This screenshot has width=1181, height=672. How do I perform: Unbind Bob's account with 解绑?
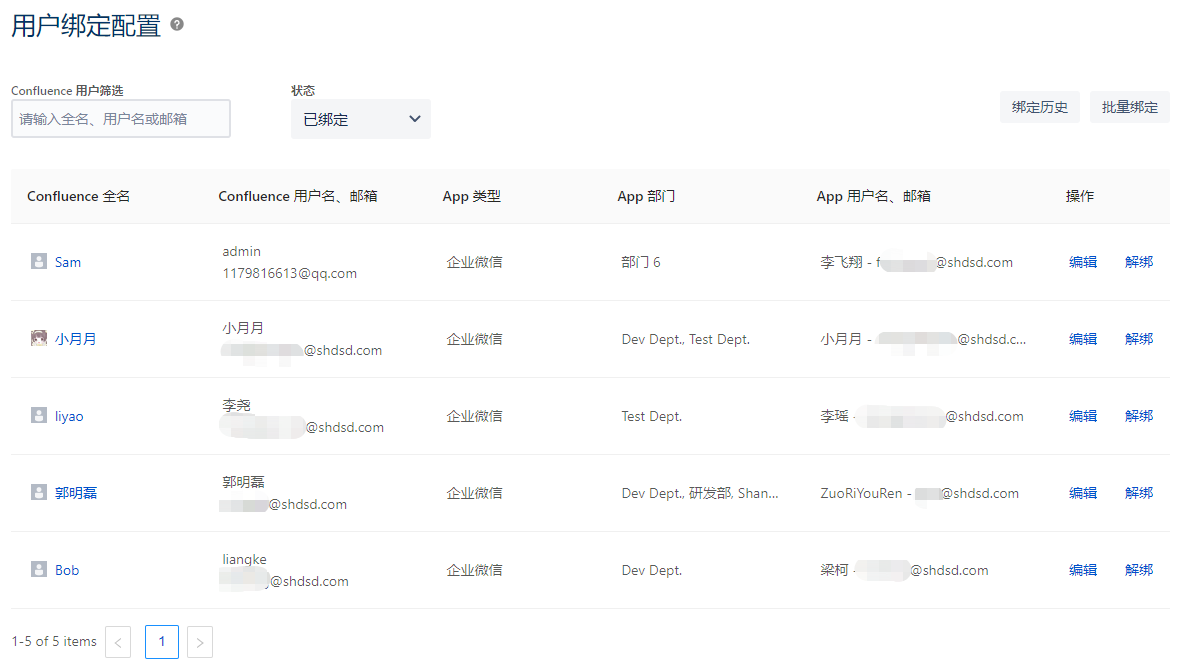point(1138,570)
